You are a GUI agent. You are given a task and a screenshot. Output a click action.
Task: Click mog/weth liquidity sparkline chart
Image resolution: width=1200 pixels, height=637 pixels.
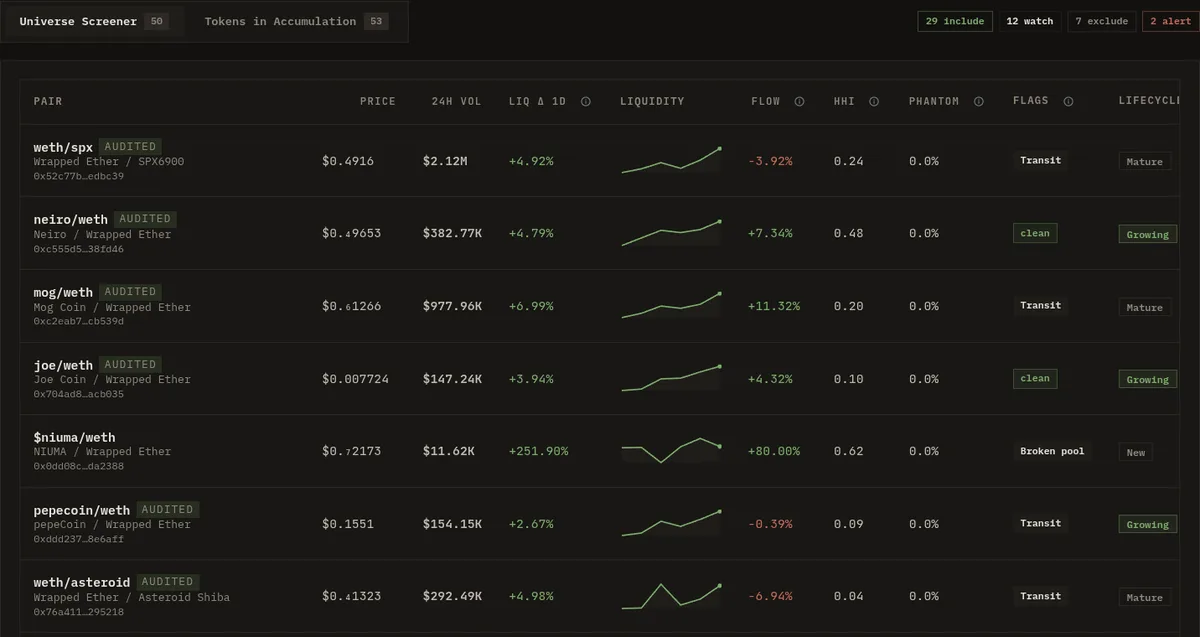pyautogui.click(x=671, y=306)
